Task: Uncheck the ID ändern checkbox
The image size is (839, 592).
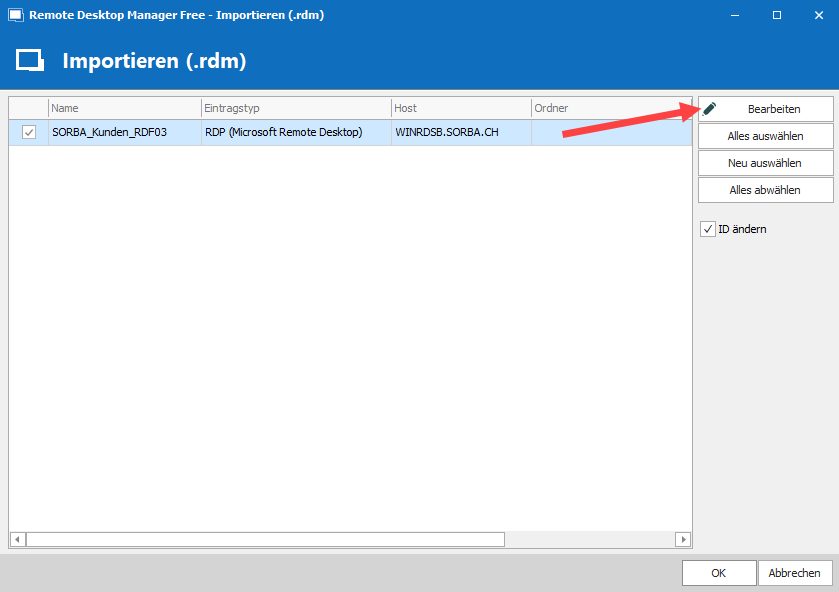Action: (708, 229)
